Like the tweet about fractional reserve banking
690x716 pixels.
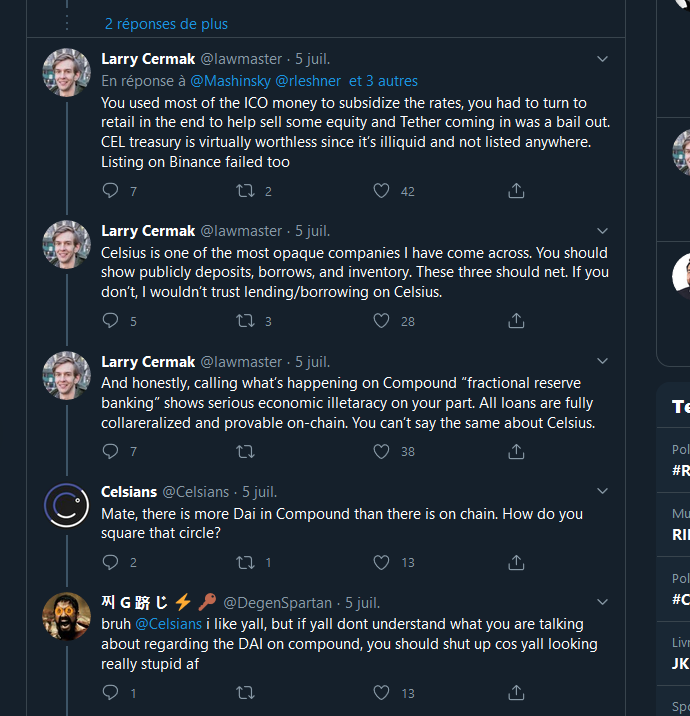[x=381, y=452]
